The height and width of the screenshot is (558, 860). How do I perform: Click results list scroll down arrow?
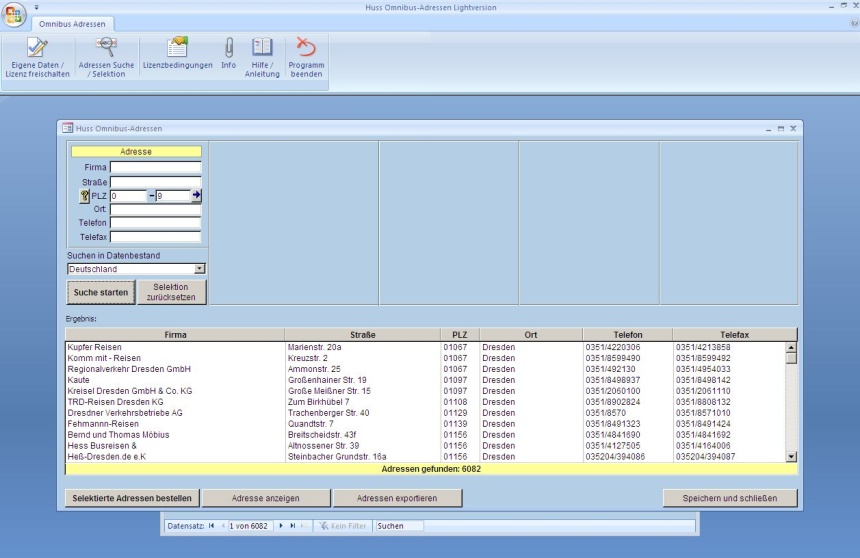791,456
